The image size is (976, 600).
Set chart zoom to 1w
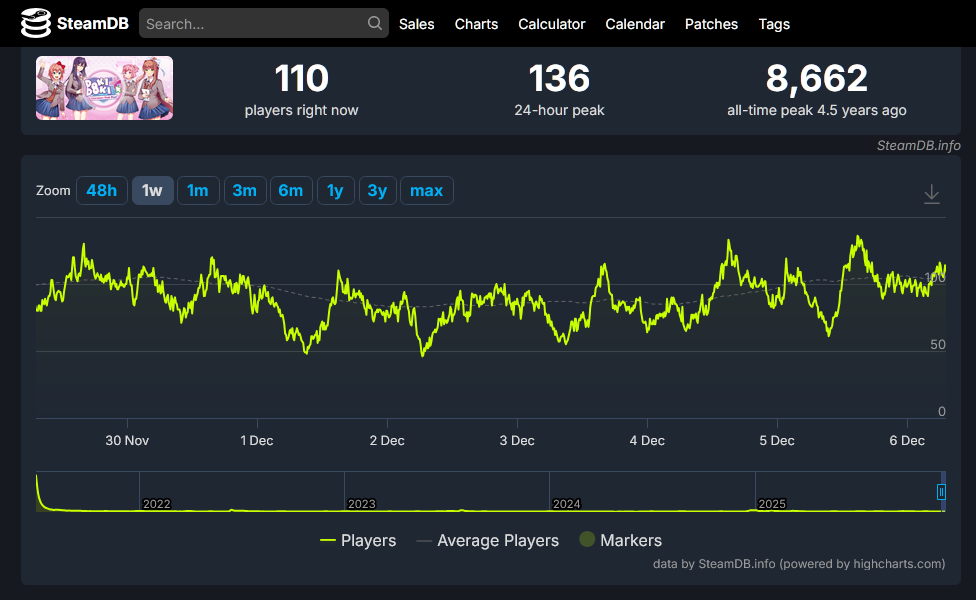tap(152, 190)
